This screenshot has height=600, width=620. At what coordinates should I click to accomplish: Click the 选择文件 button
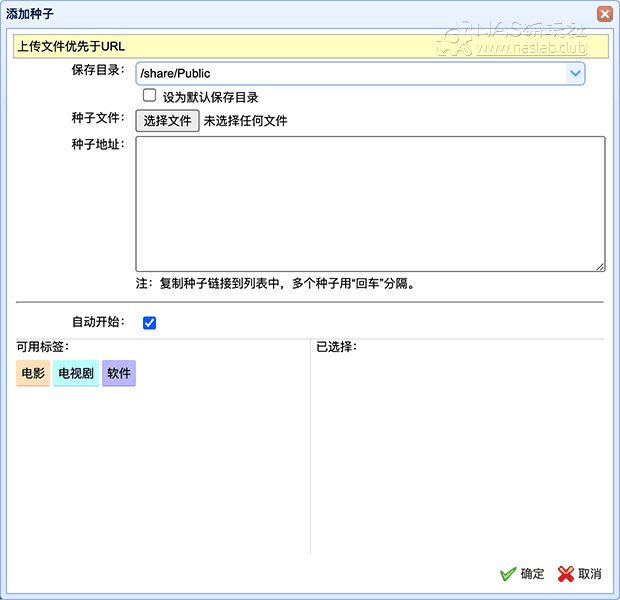point(167,121)
